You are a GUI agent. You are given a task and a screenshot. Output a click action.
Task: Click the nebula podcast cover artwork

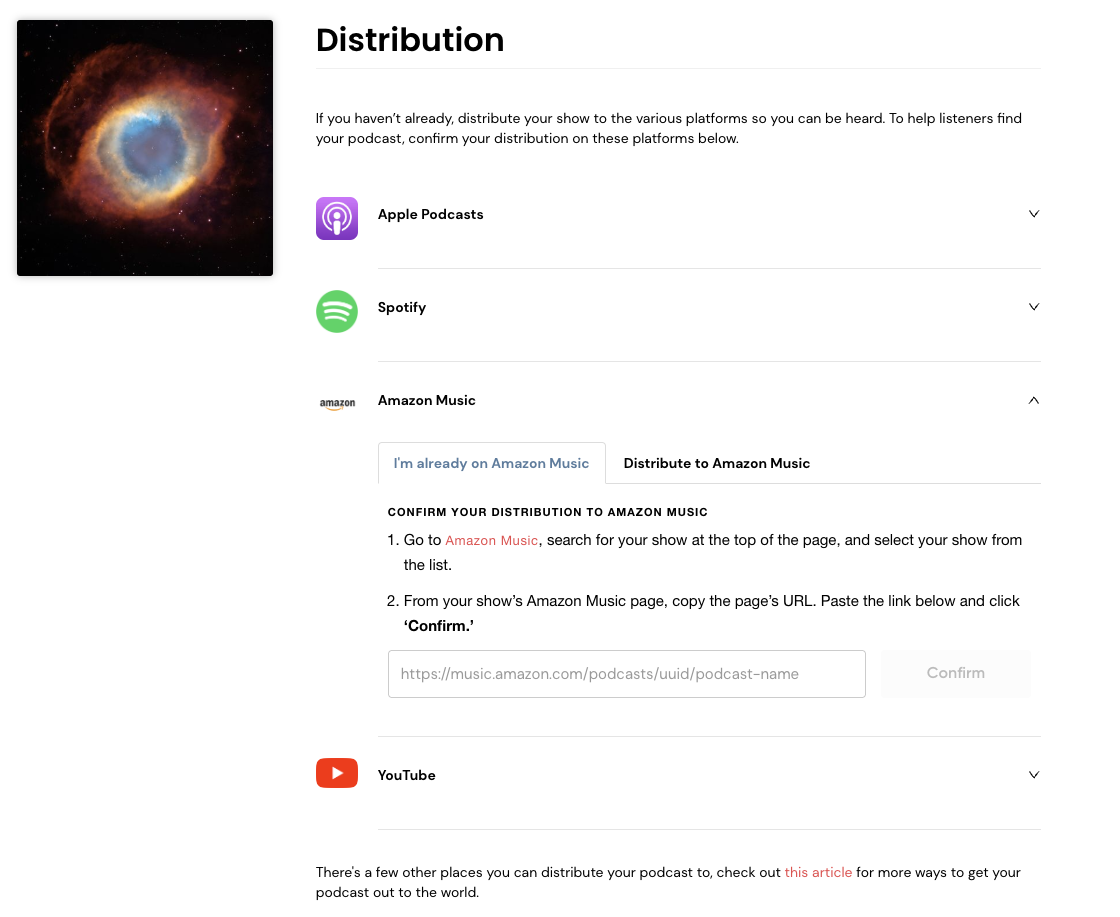pyautogui.click(x=145, y=148)
